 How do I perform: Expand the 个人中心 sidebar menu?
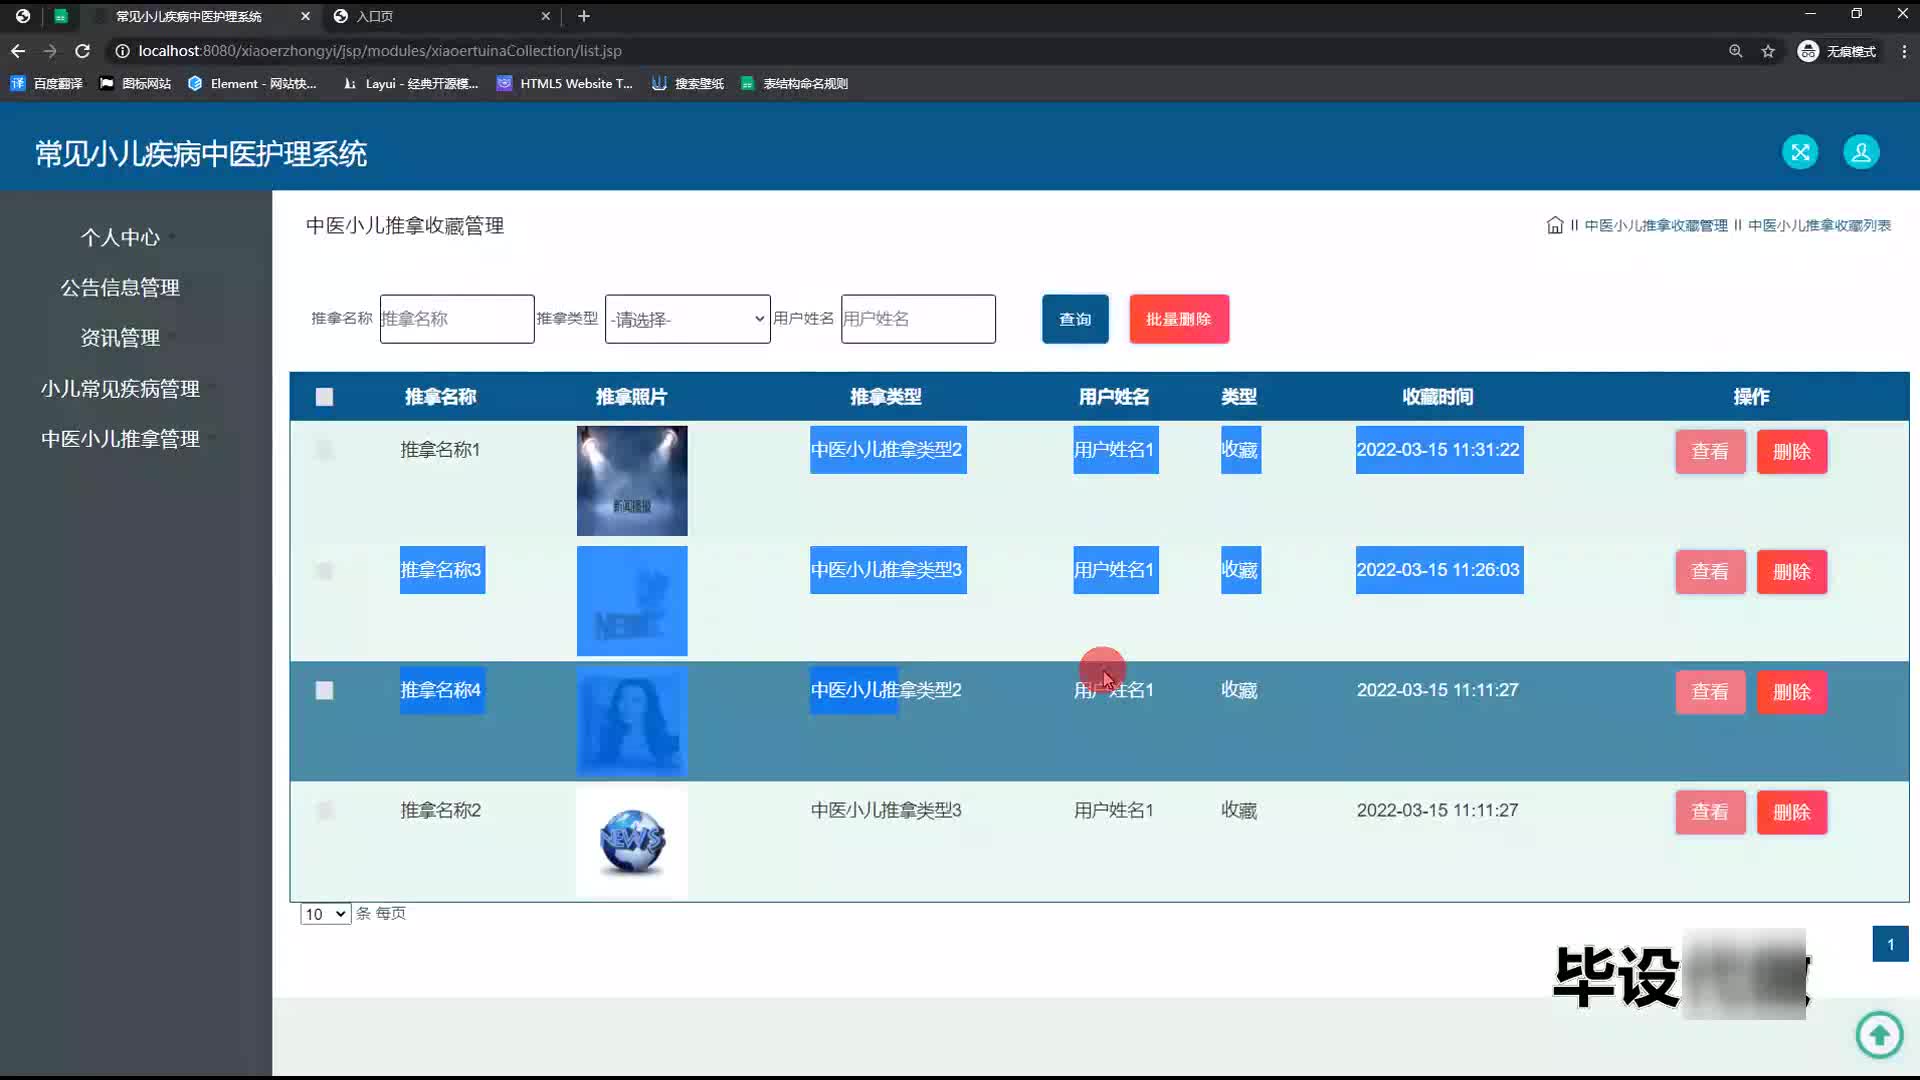pyautogui.click(x=120, y=237)
